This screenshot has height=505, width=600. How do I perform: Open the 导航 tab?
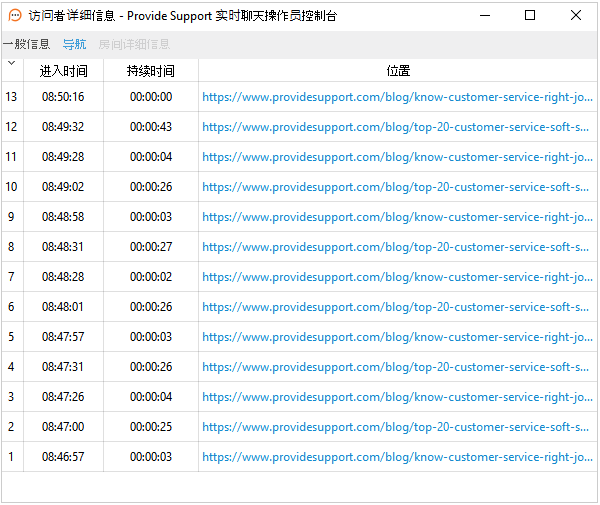(74, 44)
